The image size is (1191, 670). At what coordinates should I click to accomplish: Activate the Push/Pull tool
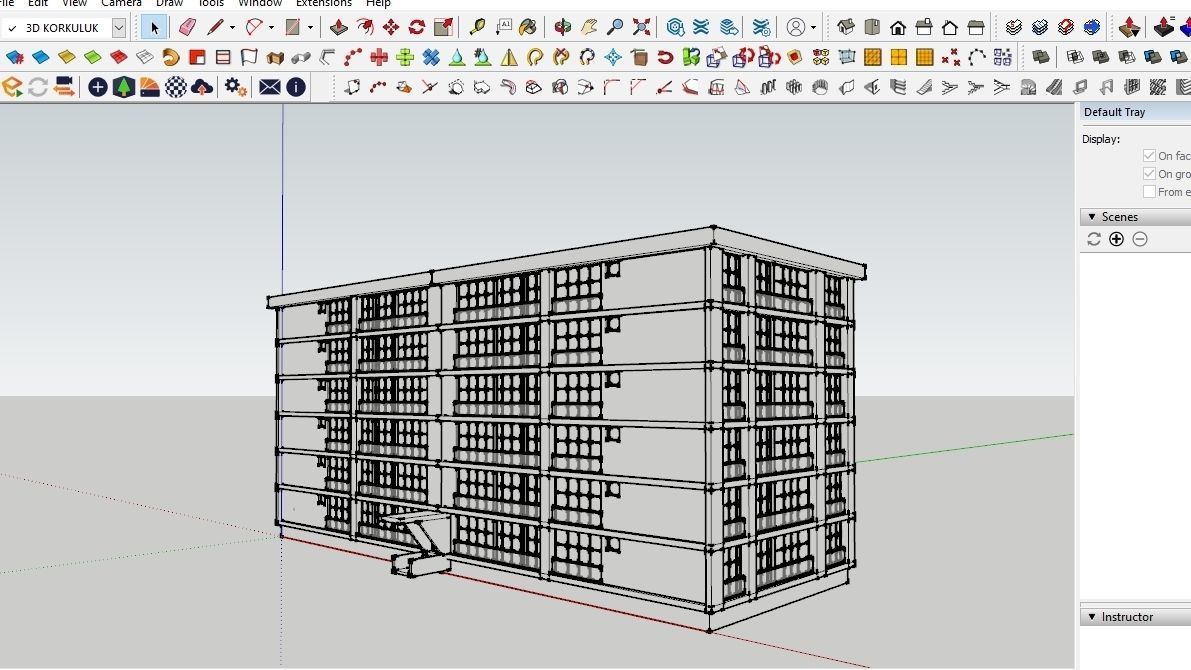(x=338, y=28)
